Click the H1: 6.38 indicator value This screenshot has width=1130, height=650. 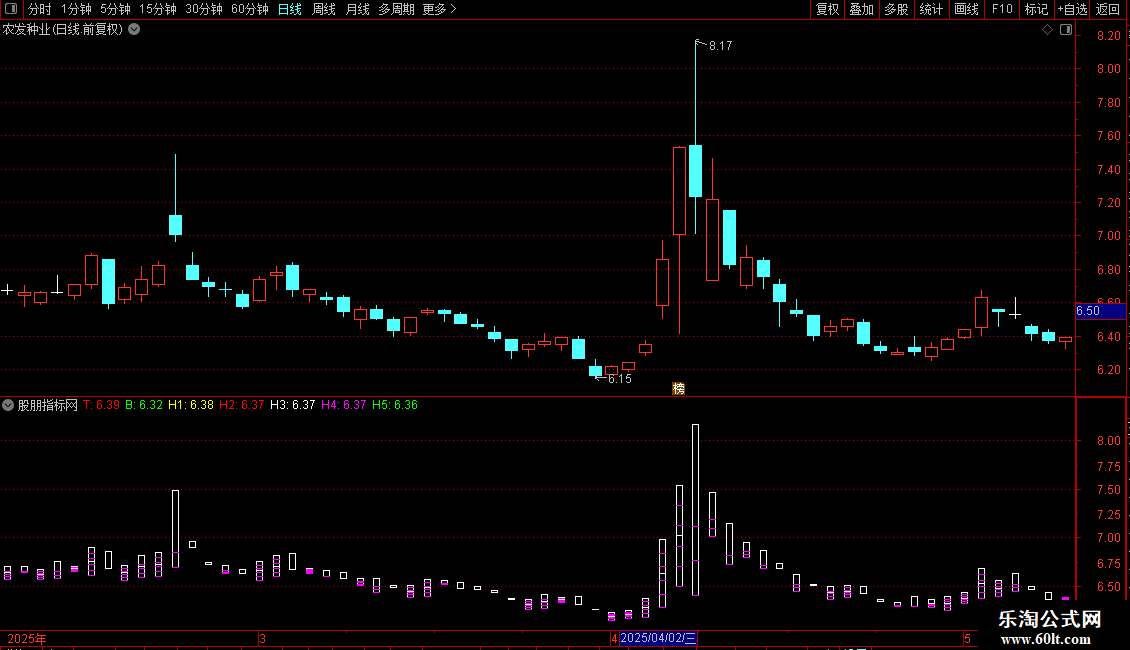(191, 405)
